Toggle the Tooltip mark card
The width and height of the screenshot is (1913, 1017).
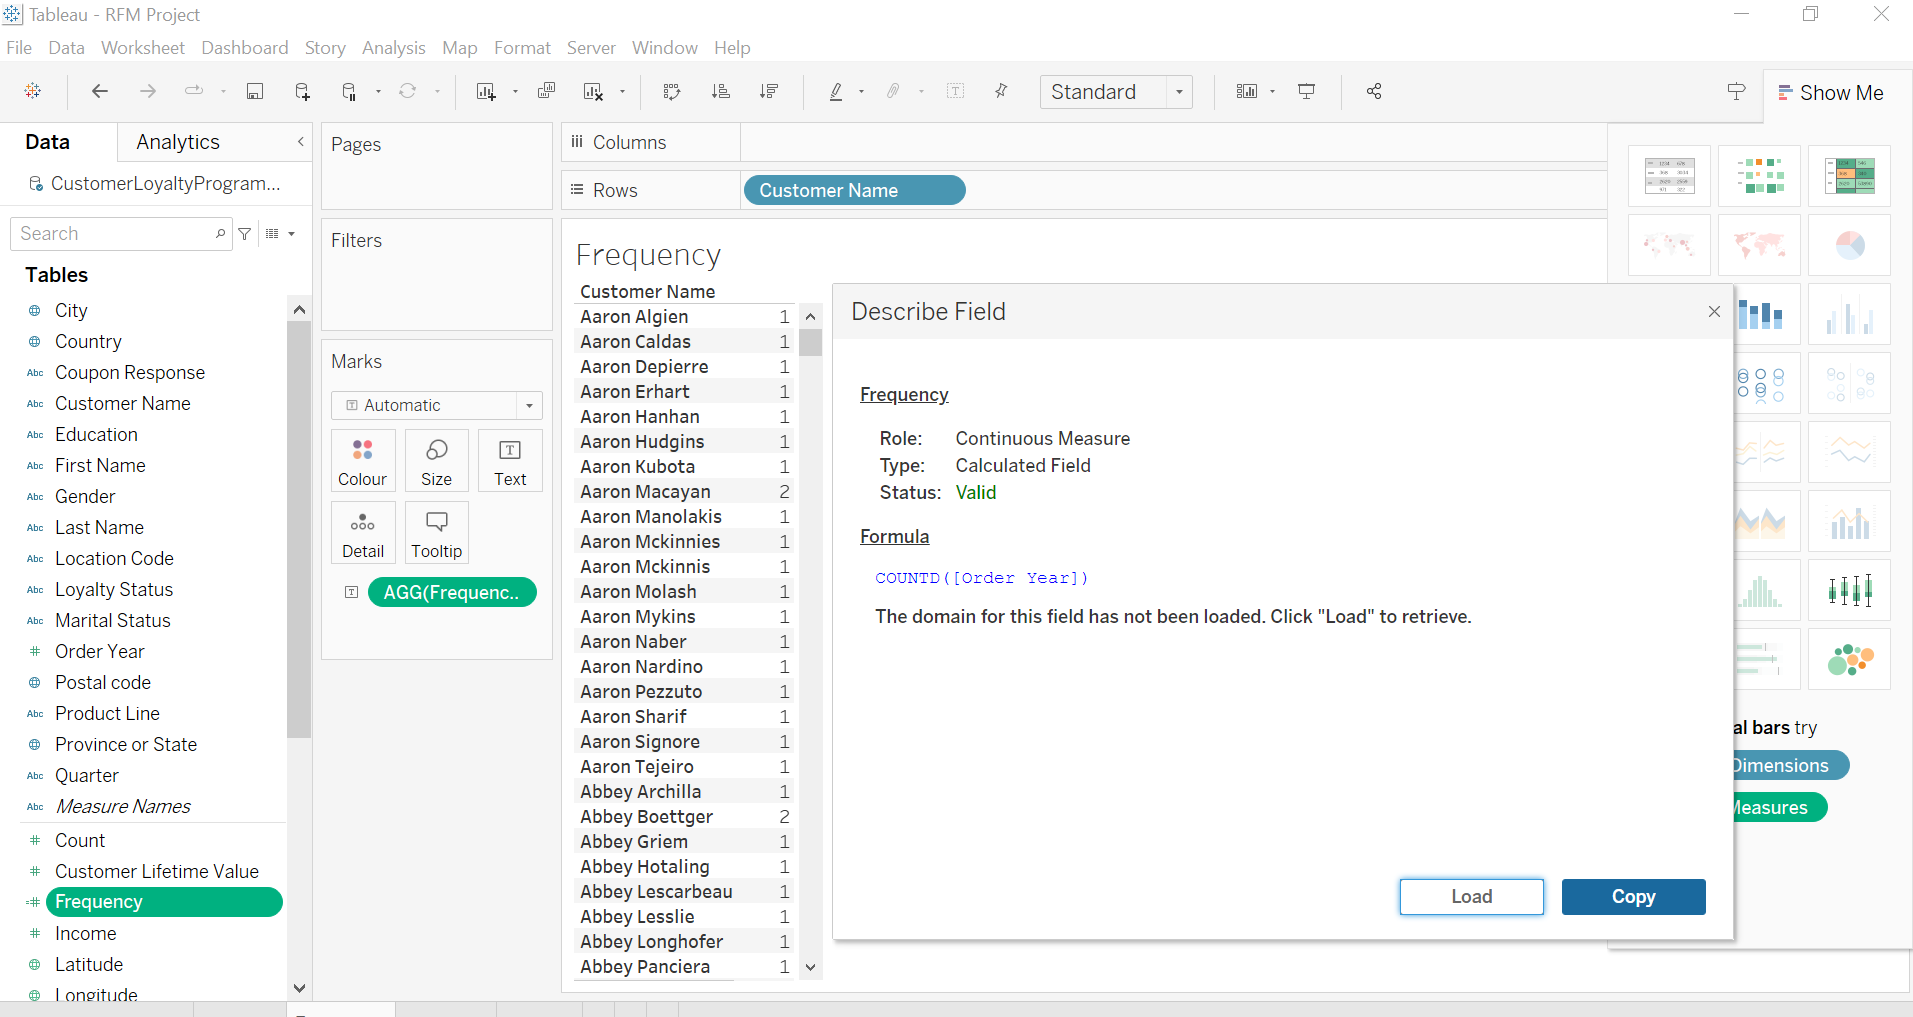click(437, 533)
